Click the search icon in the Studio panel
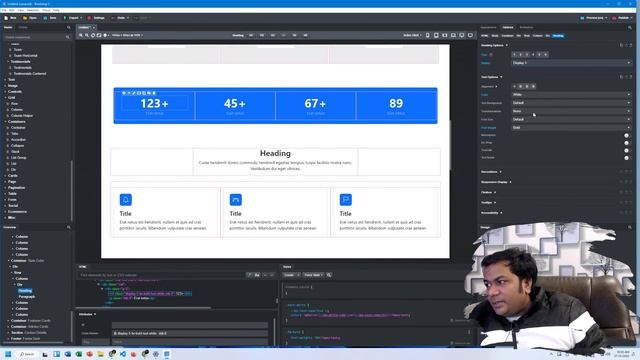Screen dimensions: 640x360 (69, 27)
